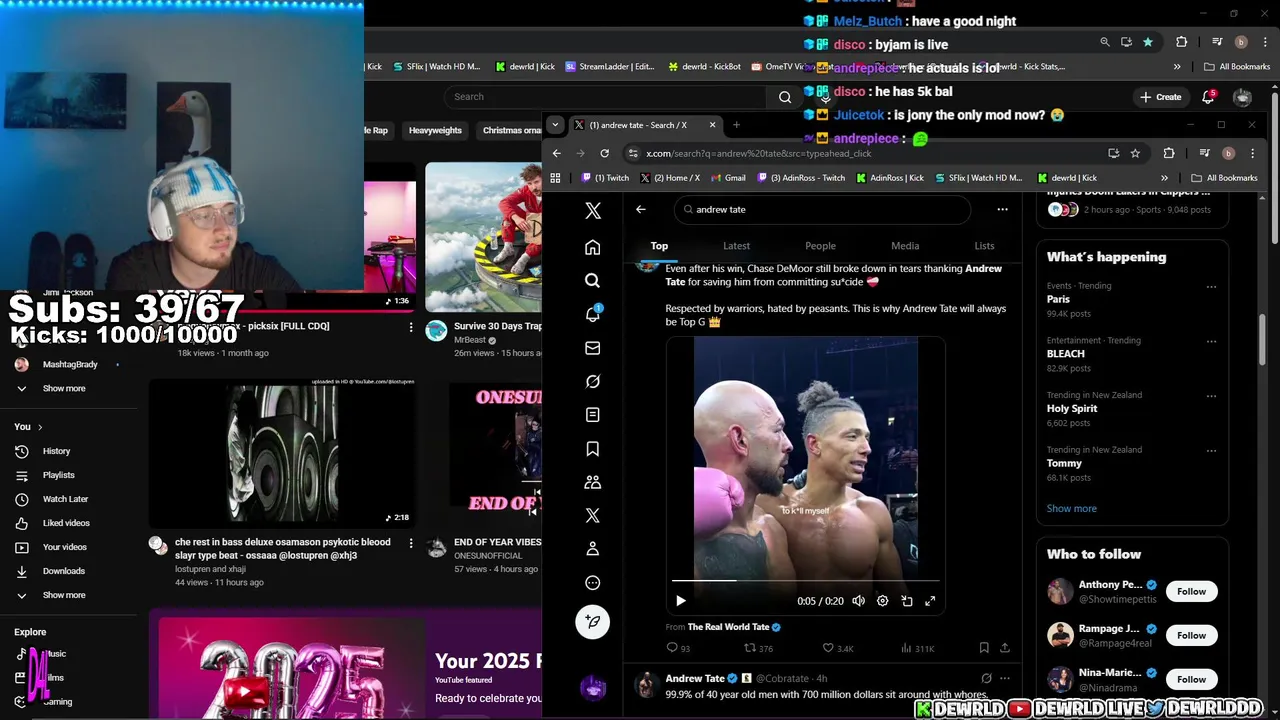Open account avatar at X sidebar bottom
Viewport: 1280px width, 720px height.
pos(593,688)
